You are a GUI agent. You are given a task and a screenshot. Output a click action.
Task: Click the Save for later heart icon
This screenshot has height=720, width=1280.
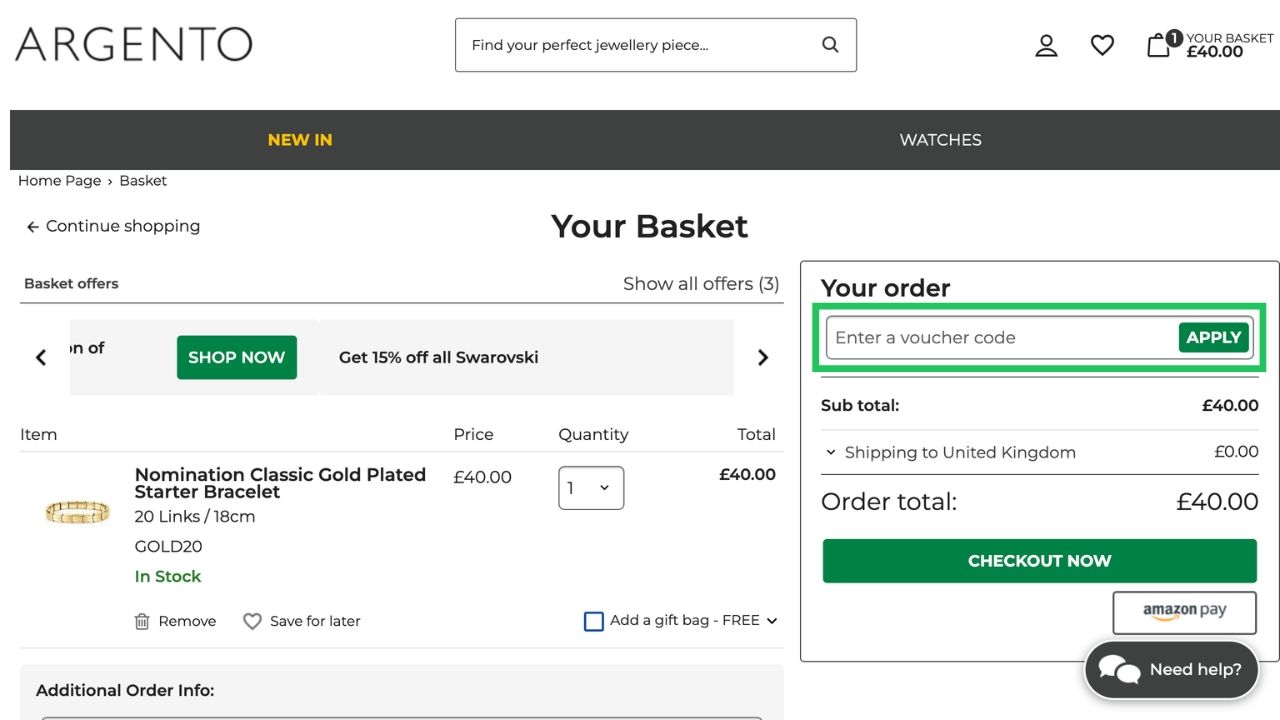[x=252, y=621]
